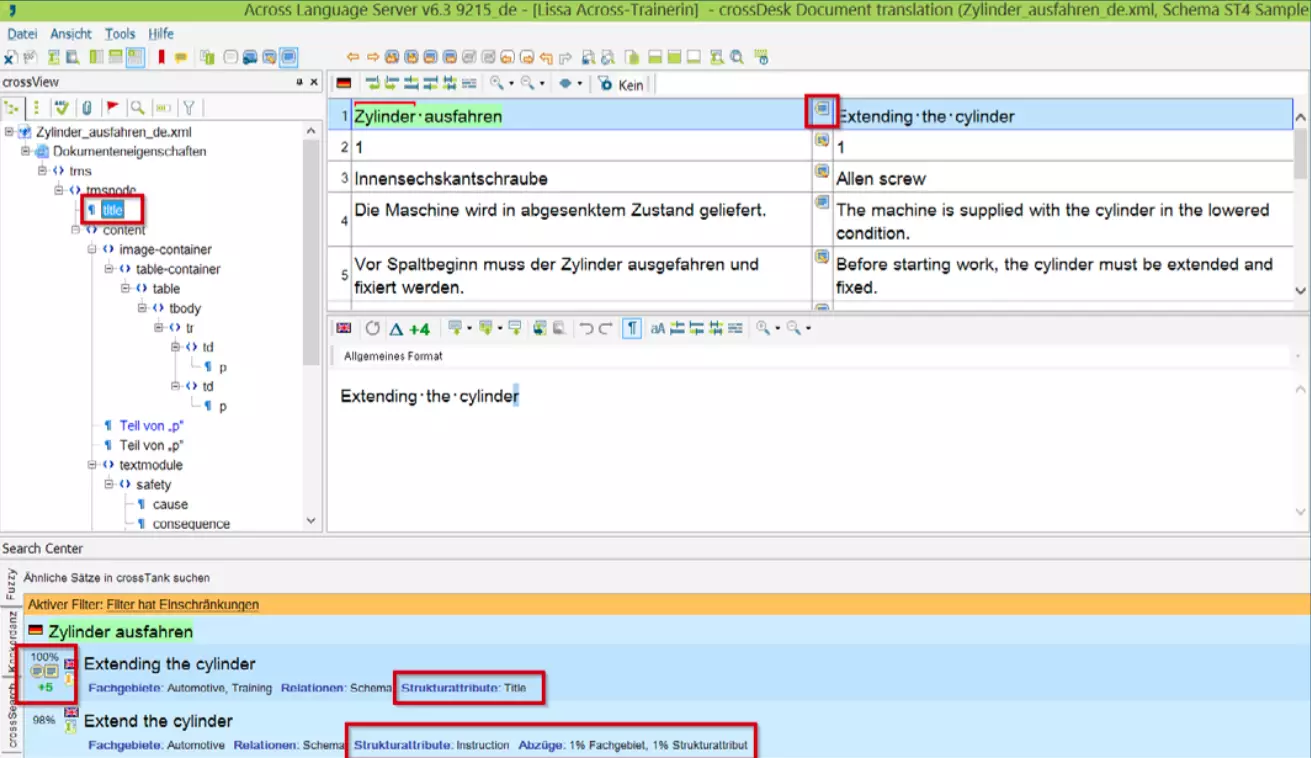Click the funnel filter icon in crossView

[x=188, y=108]
